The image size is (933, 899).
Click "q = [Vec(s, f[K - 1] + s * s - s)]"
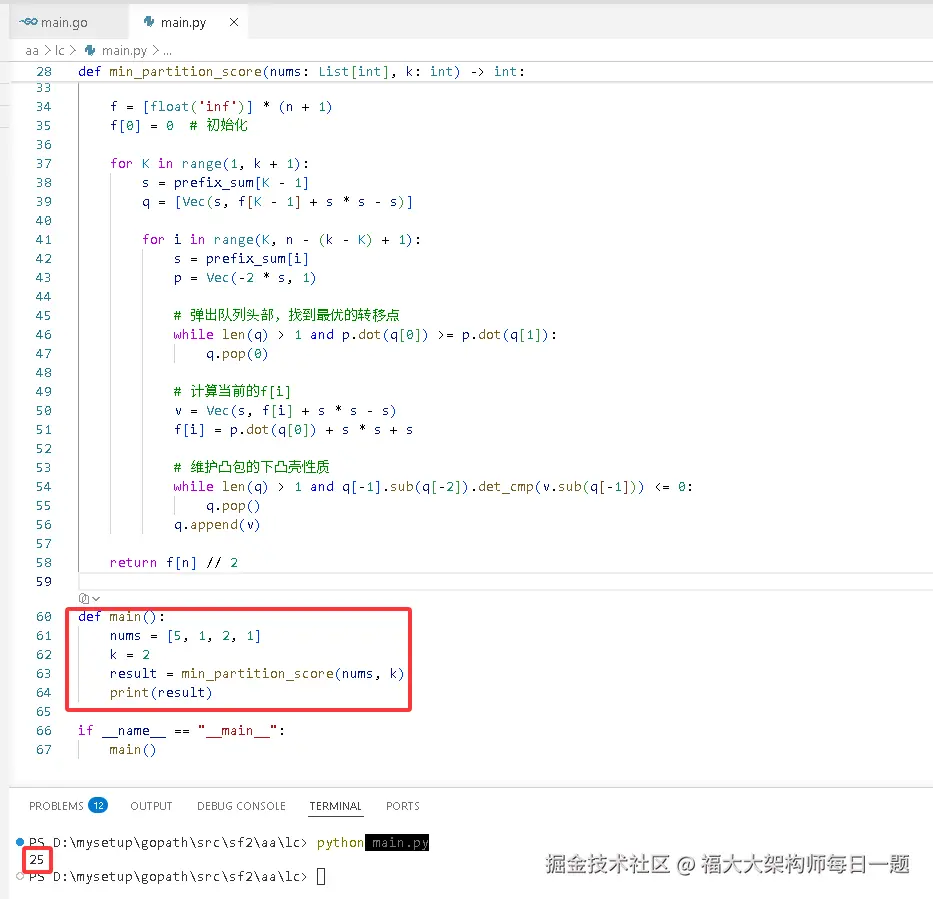click(x=277, y=202)
